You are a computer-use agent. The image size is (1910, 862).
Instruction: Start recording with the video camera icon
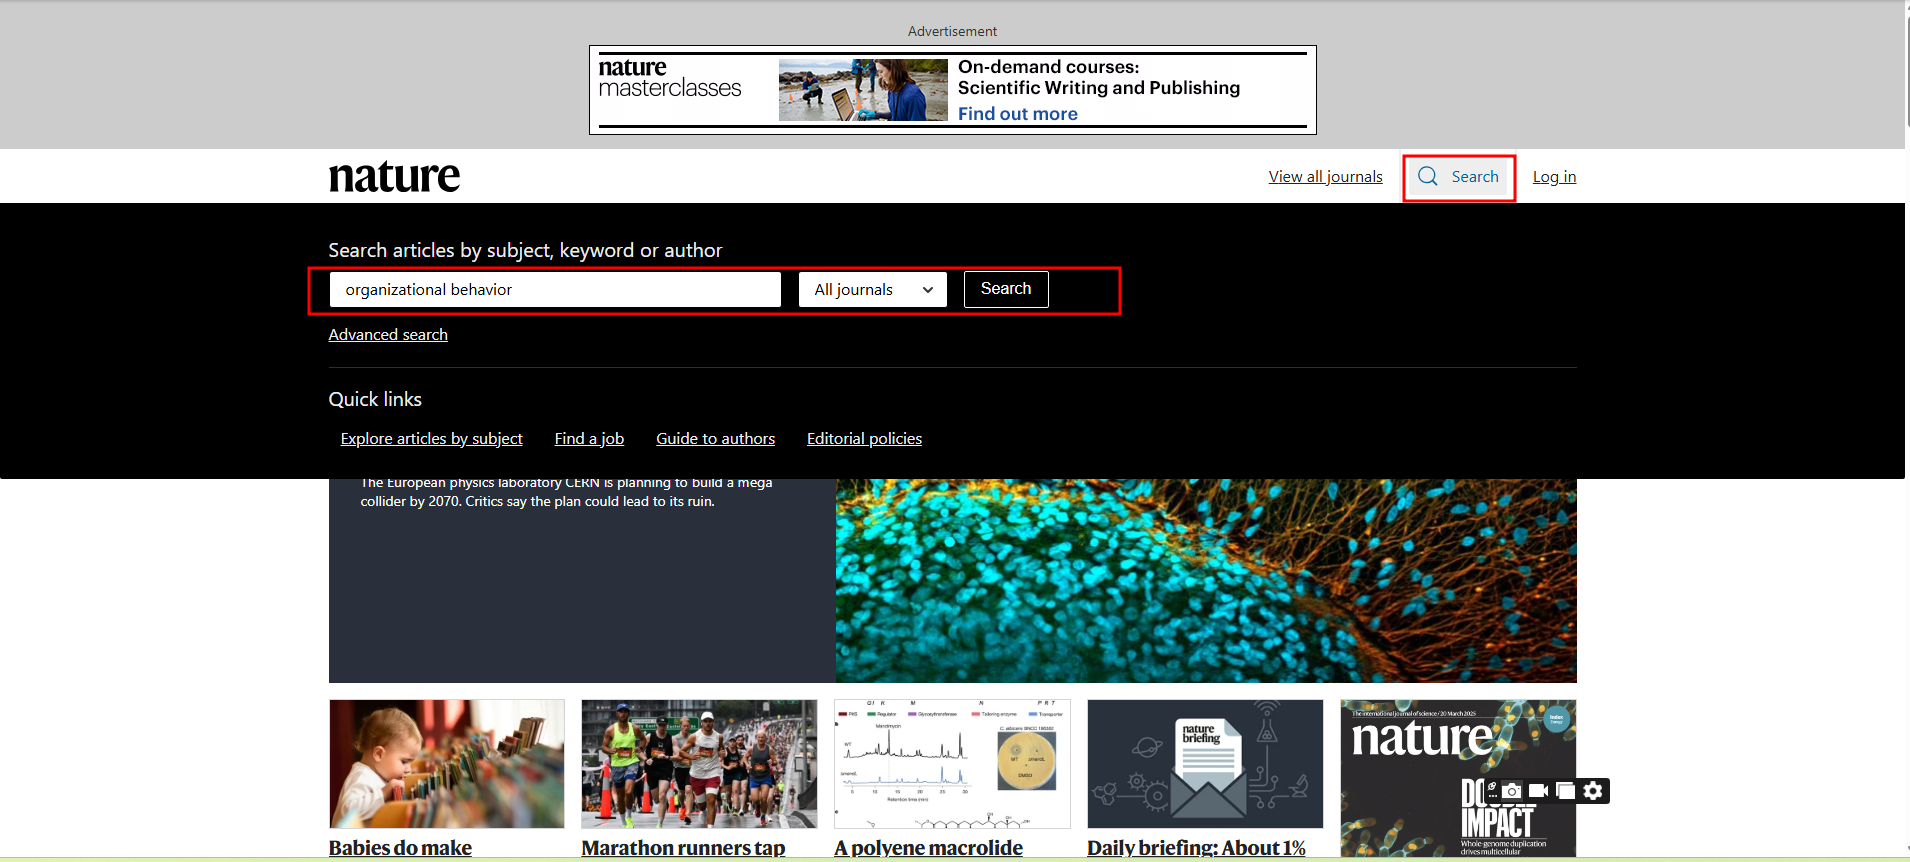pyautogui.click(x=1539, y=791)
